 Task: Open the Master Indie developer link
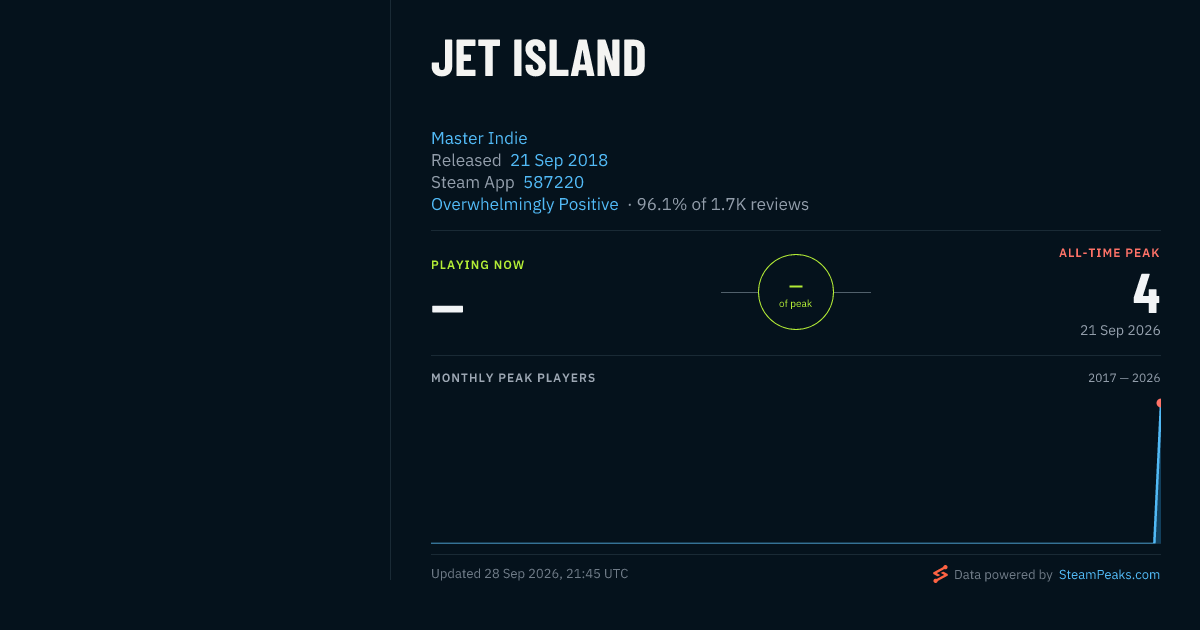pyautogui.click(x=479, y=138)
